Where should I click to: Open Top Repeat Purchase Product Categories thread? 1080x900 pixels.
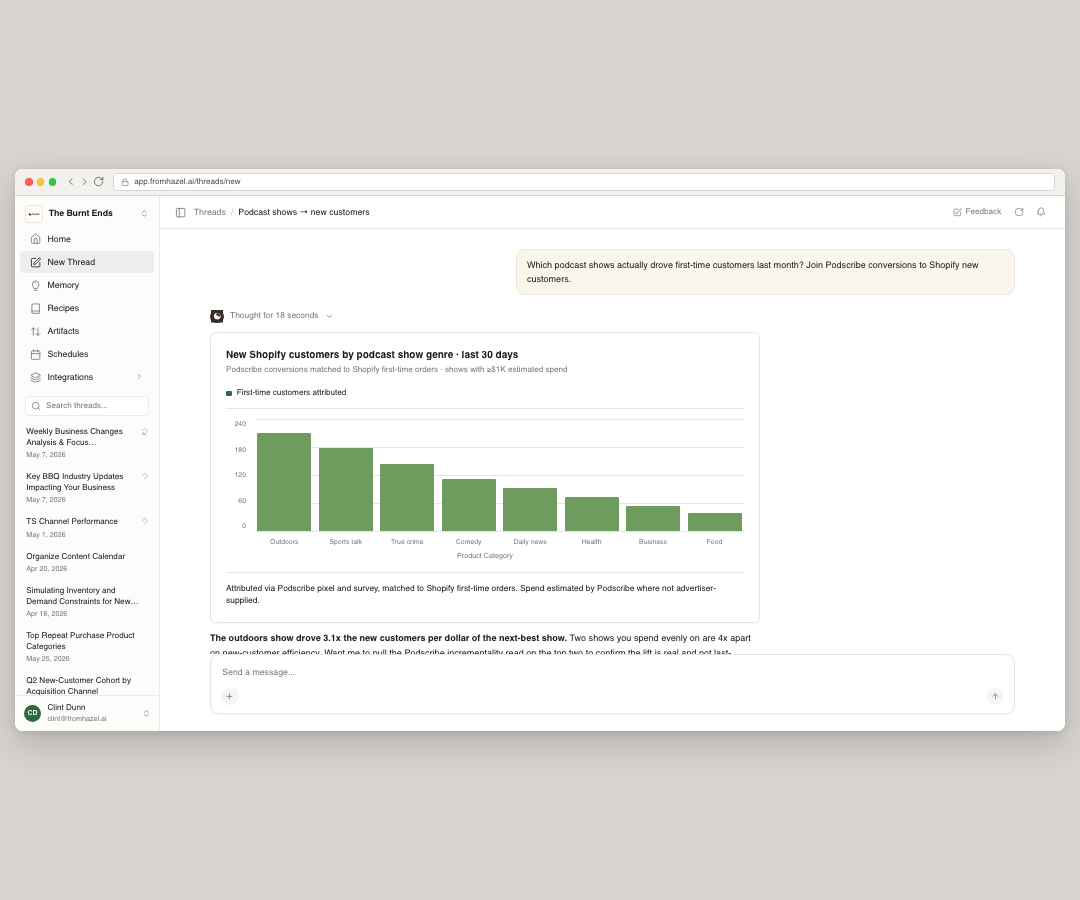81,646
